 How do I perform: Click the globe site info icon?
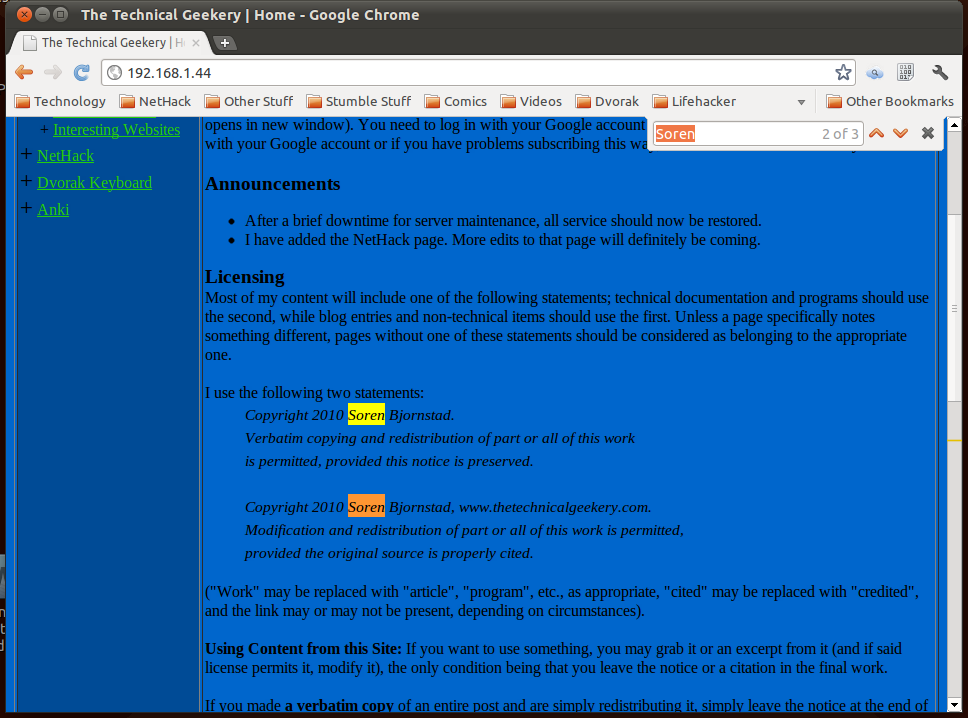[114, 73]
